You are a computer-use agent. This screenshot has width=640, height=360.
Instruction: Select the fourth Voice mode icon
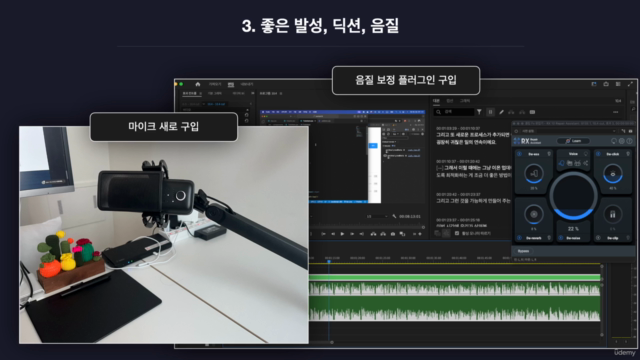pyautogui.click(x=586, y=163)
